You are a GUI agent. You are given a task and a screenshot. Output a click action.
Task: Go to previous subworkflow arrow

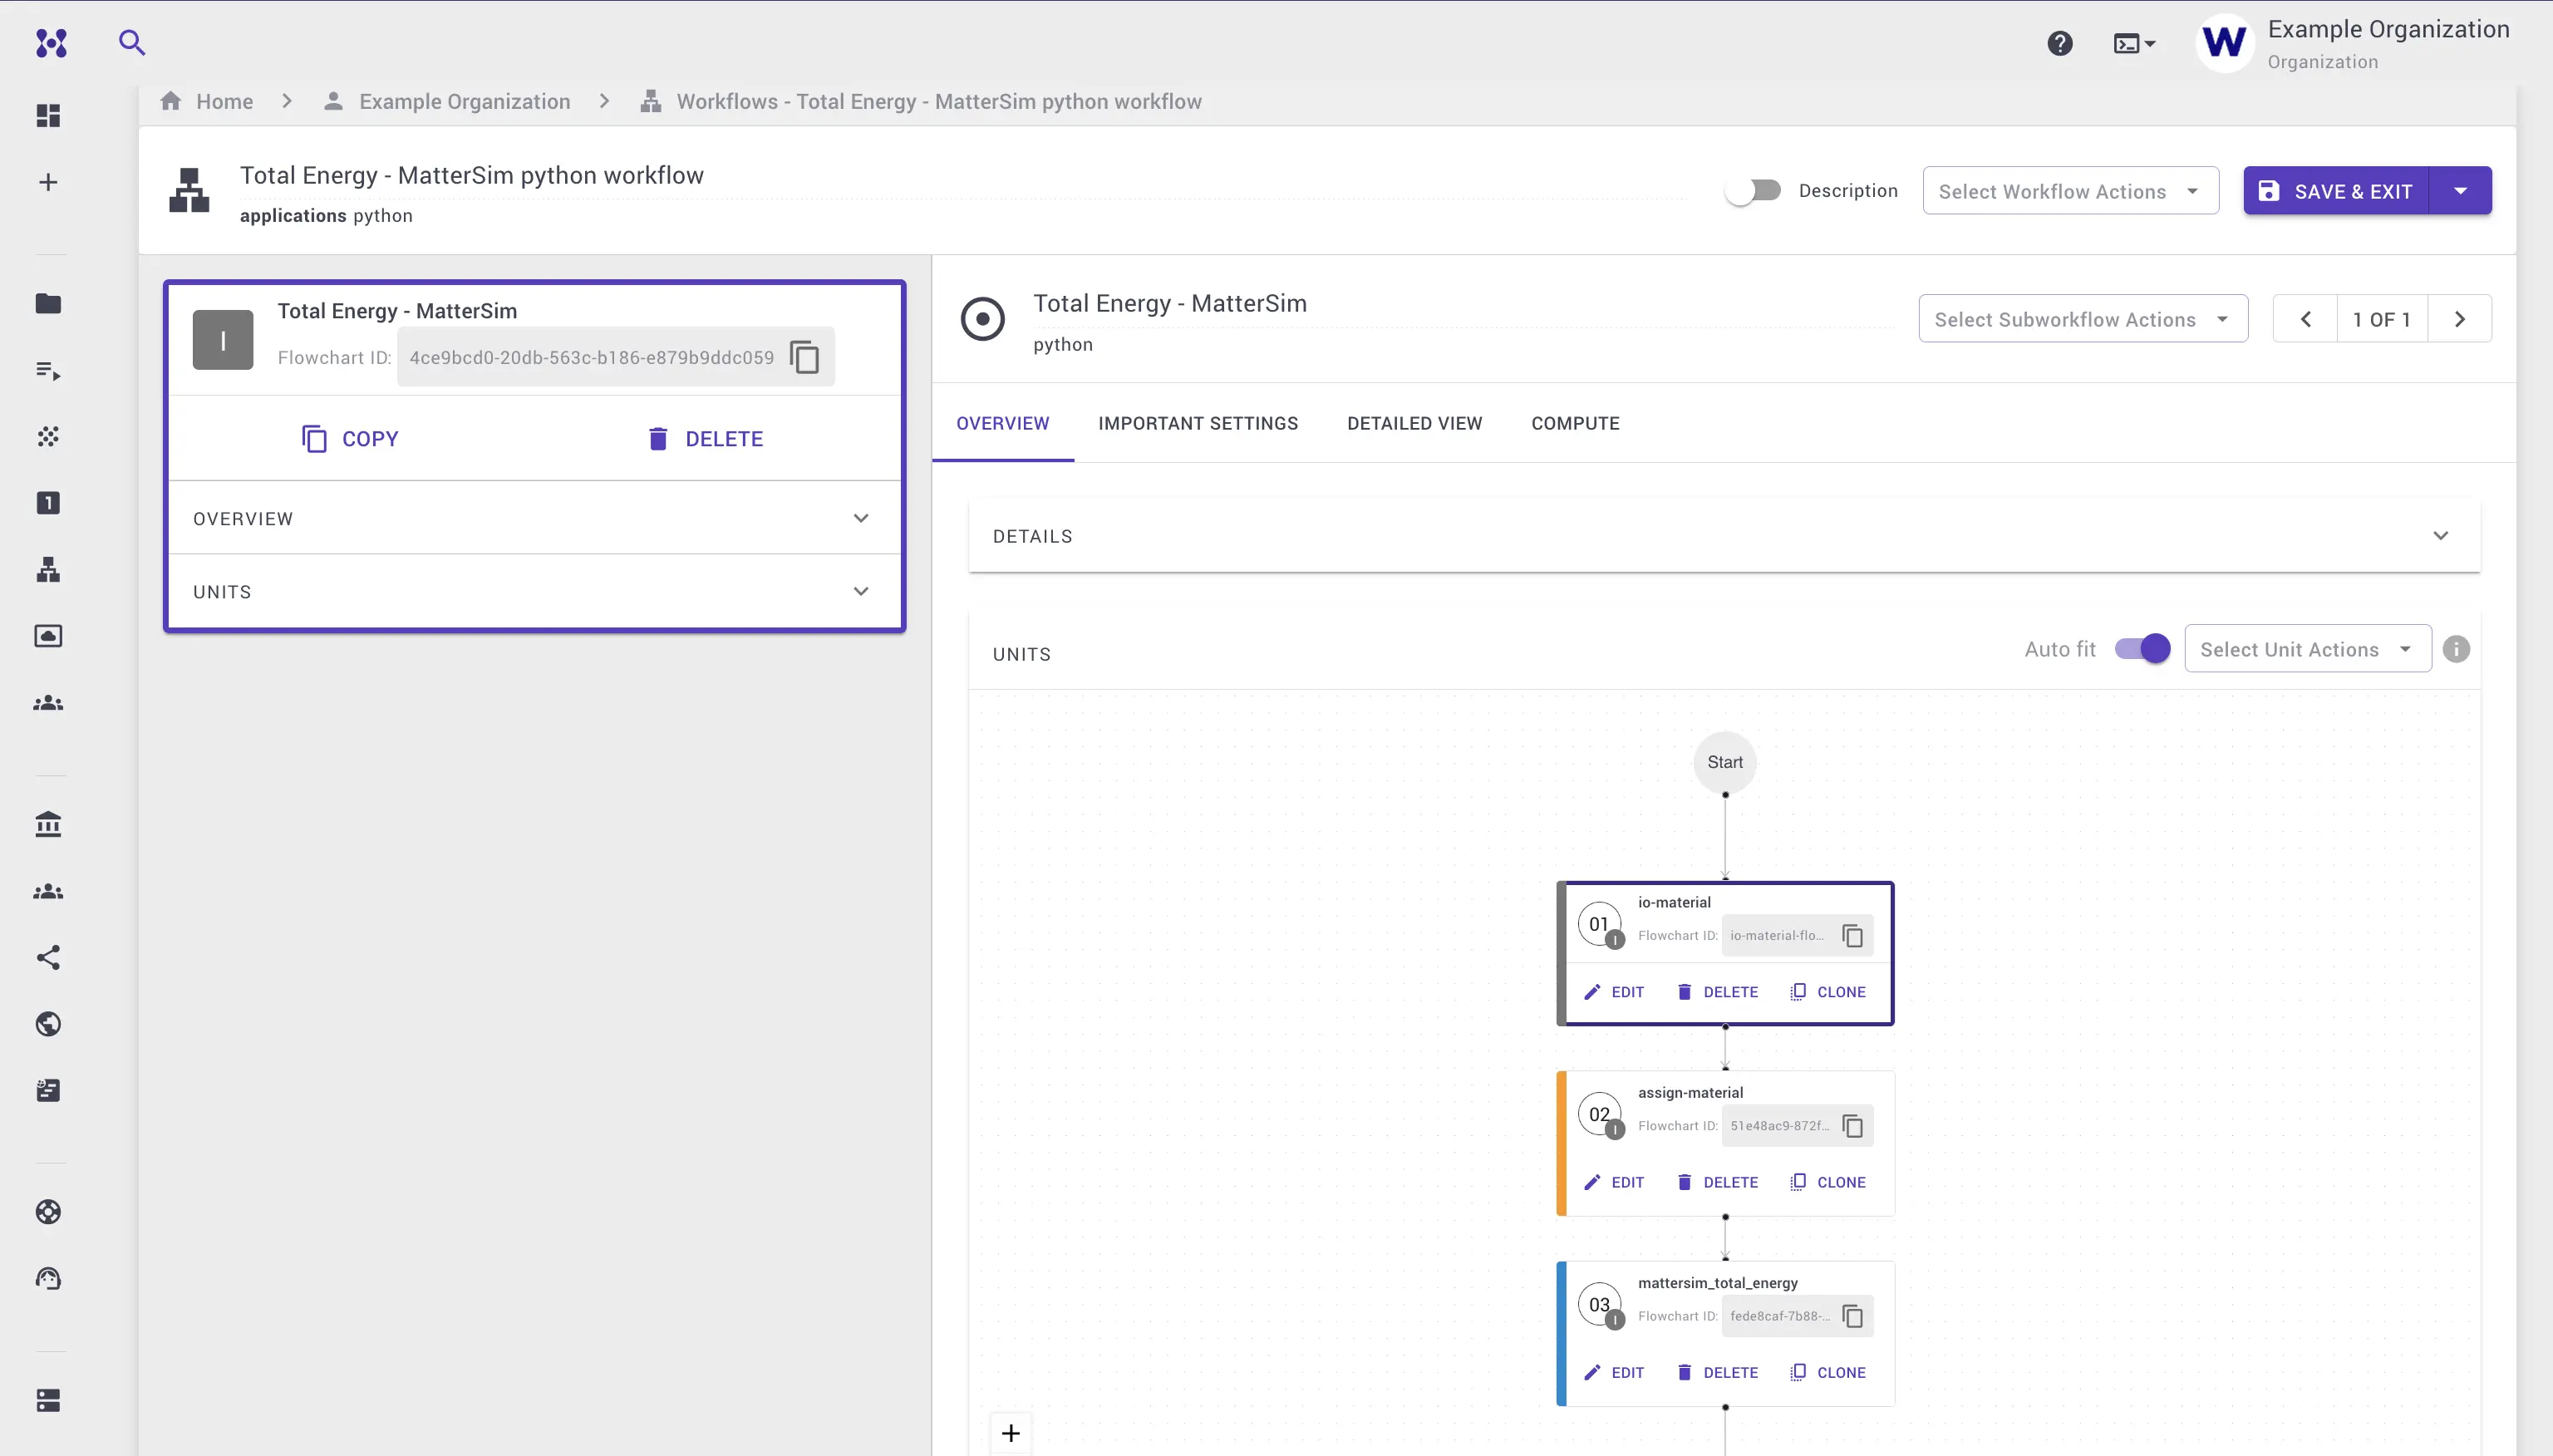pos(2305,319)
